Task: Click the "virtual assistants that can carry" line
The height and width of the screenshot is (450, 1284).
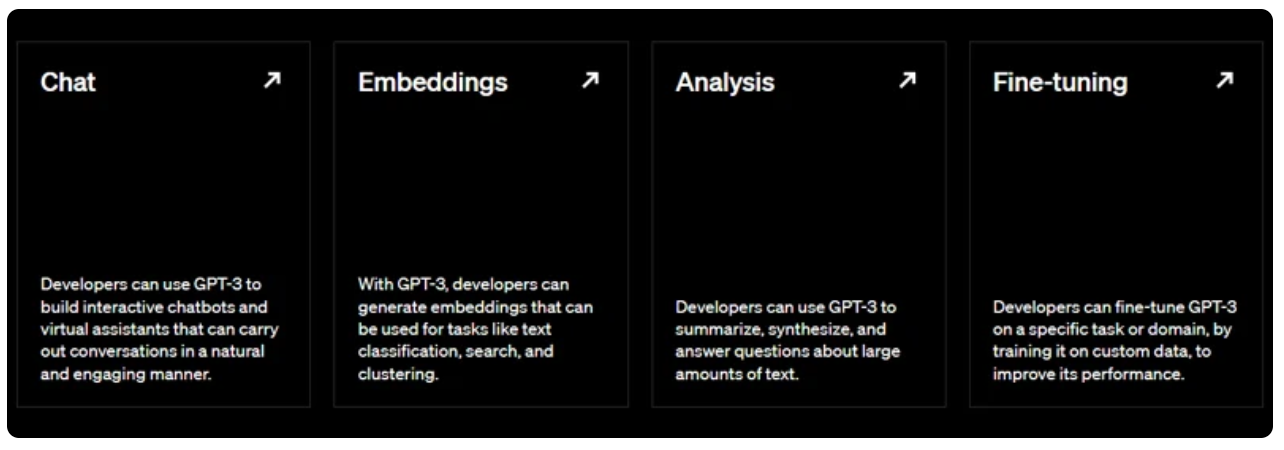Action: tap(160, 329)
